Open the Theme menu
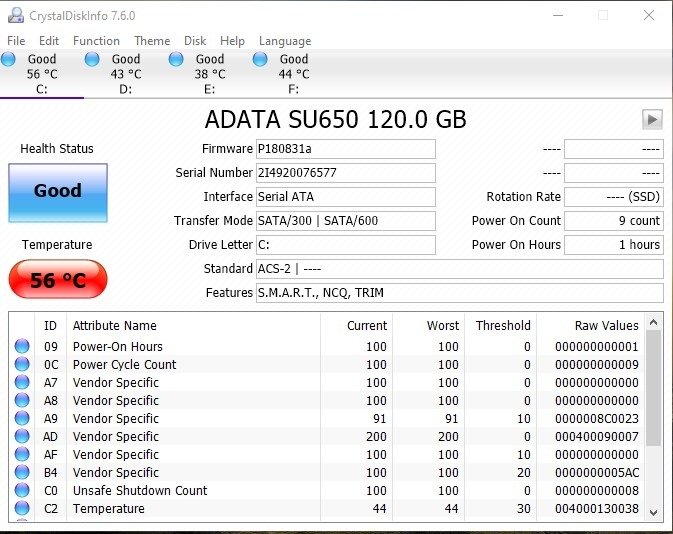The height and width of the screenshot is (534, 673). coord(152,41)
